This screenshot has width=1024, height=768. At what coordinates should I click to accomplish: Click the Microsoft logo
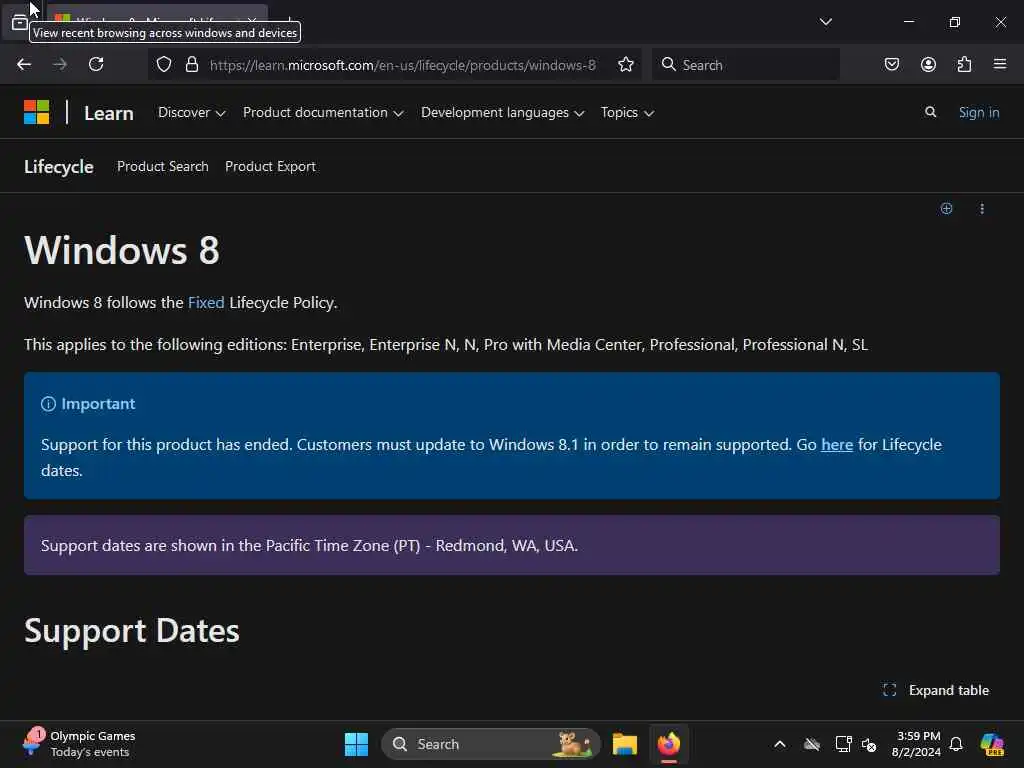click(37, 112)
